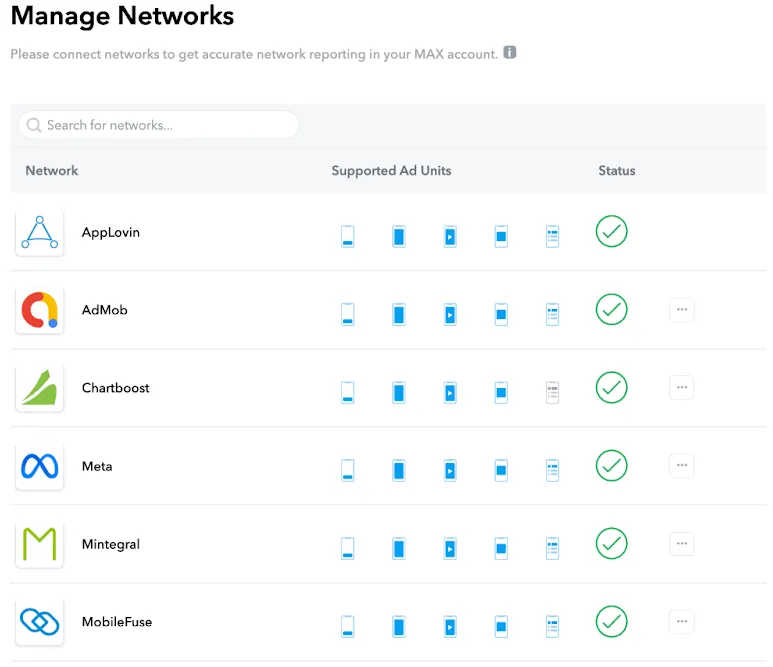This screenshot has width=773, height=667.
Task: Click Chartboost greyed native ad unit icon
Action: 553,392
